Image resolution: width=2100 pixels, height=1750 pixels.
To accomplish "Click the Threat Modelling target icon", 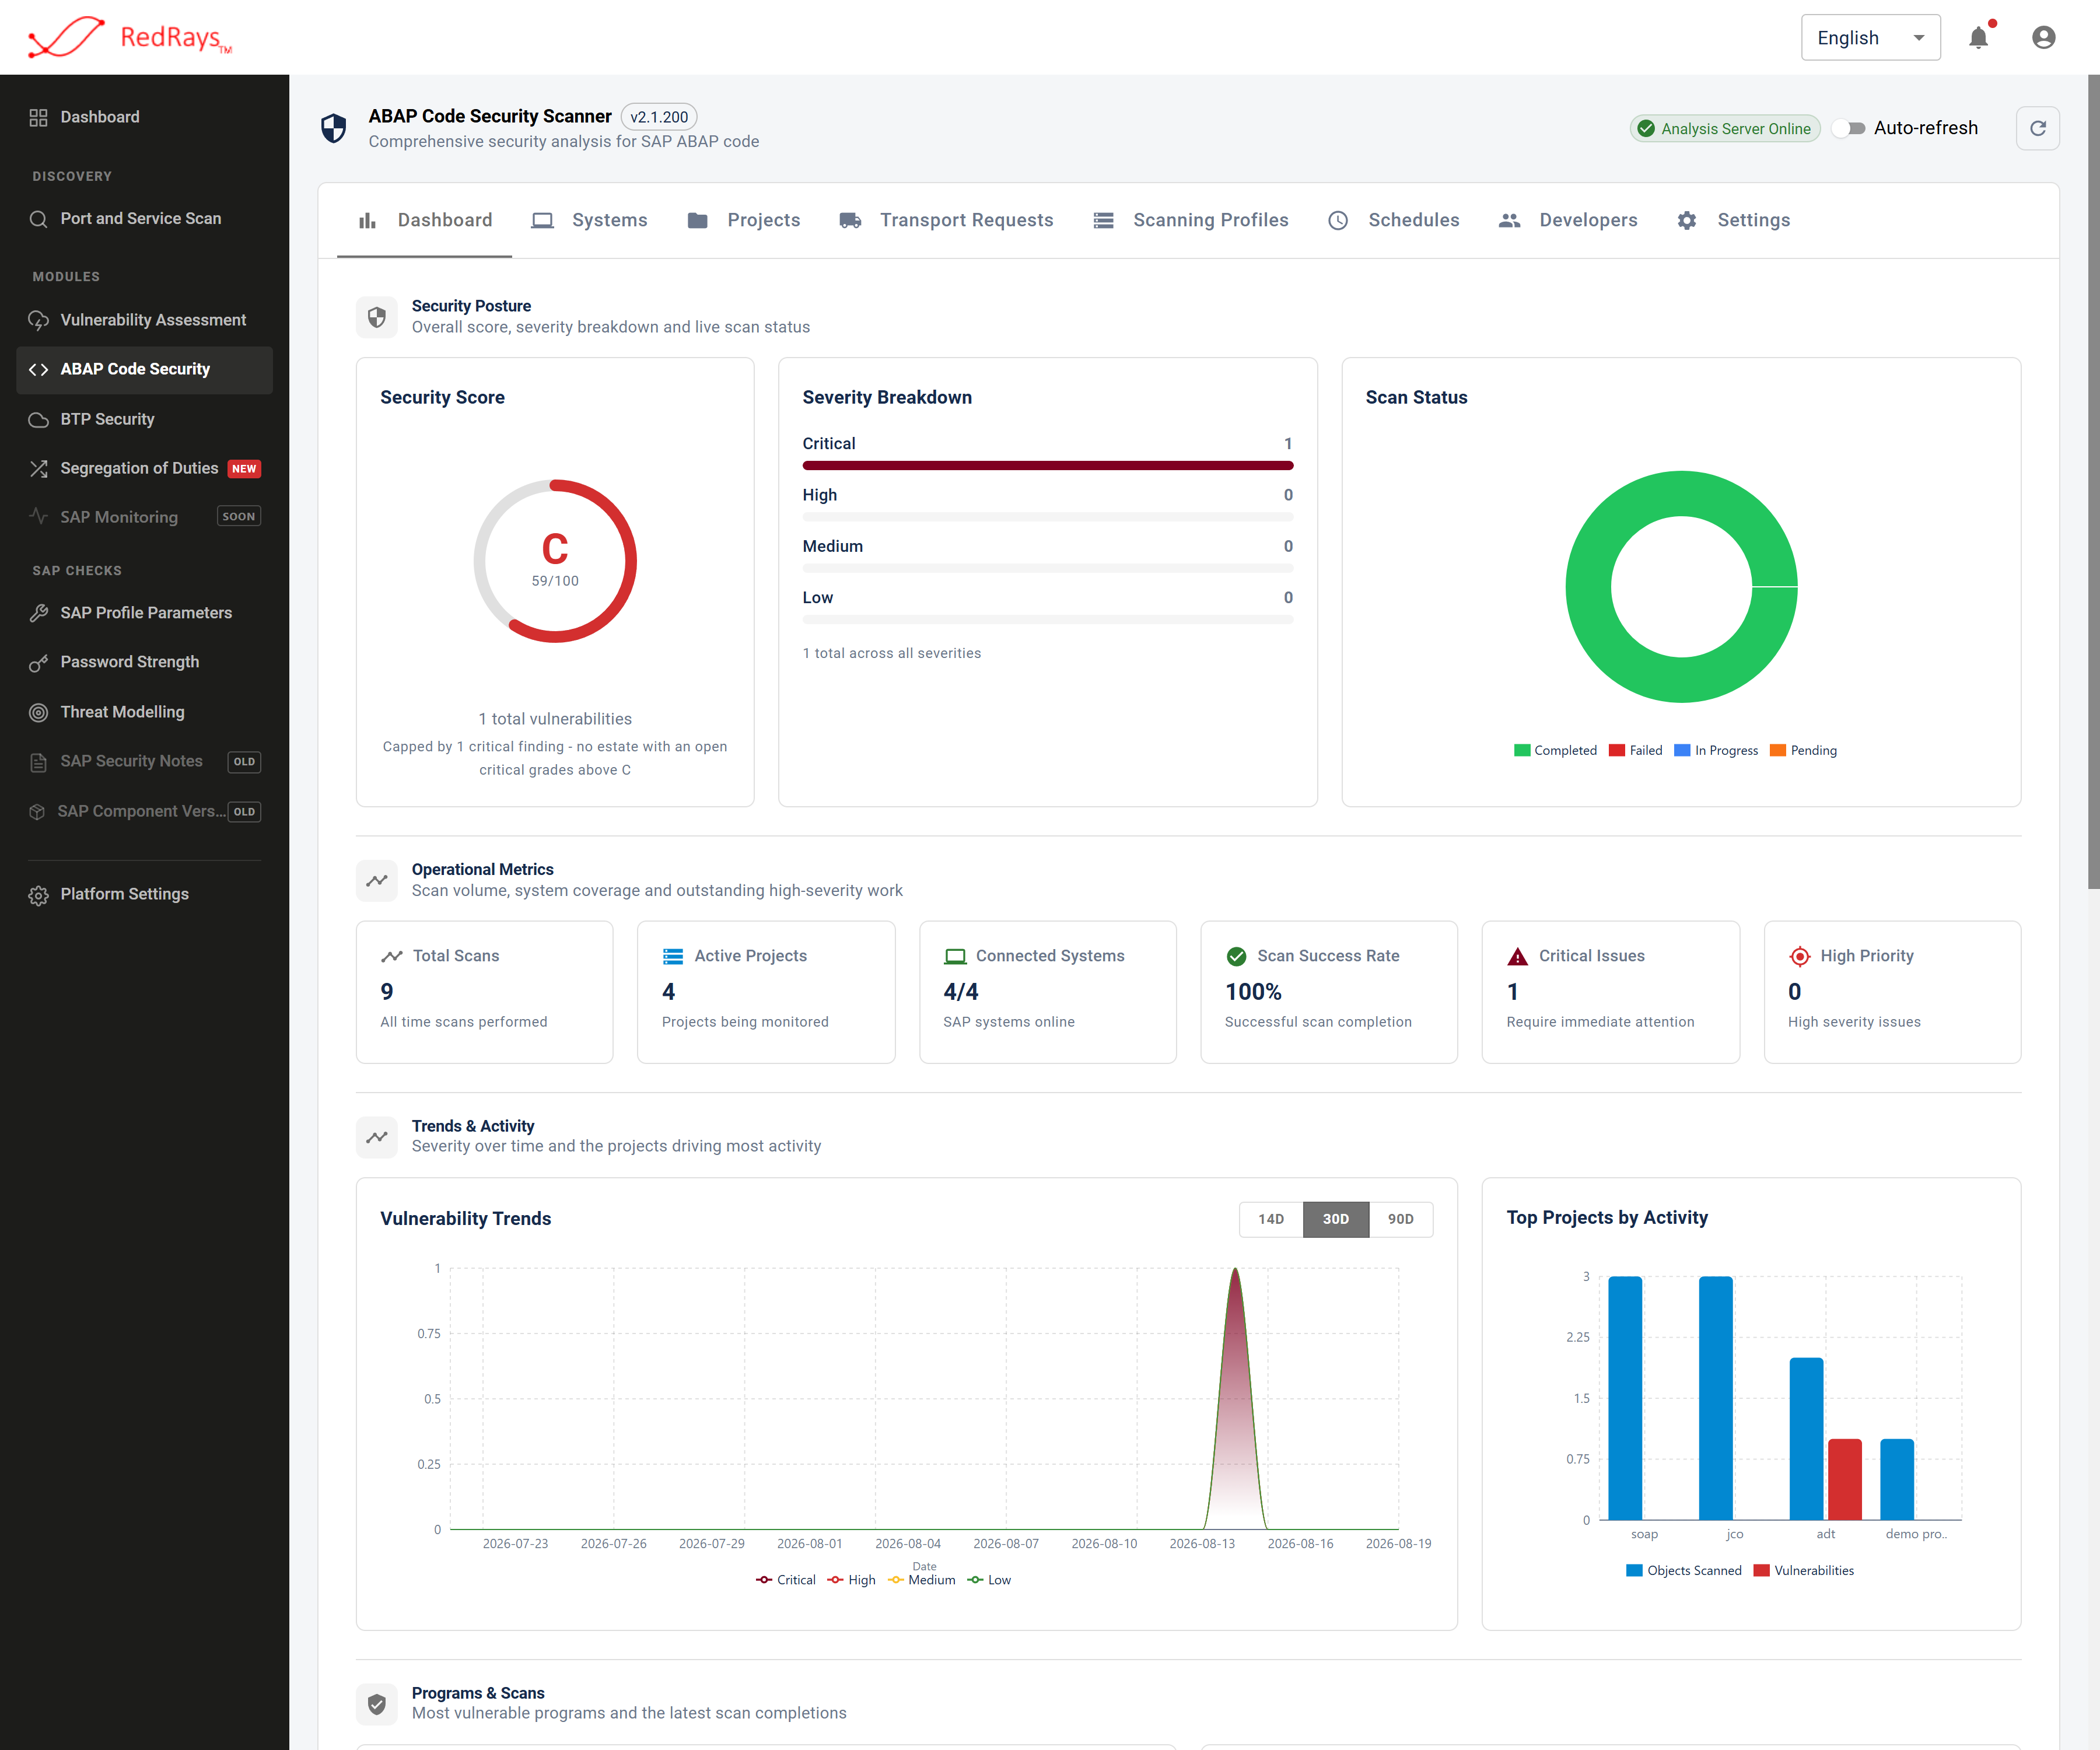I will (x=39, y=712).
